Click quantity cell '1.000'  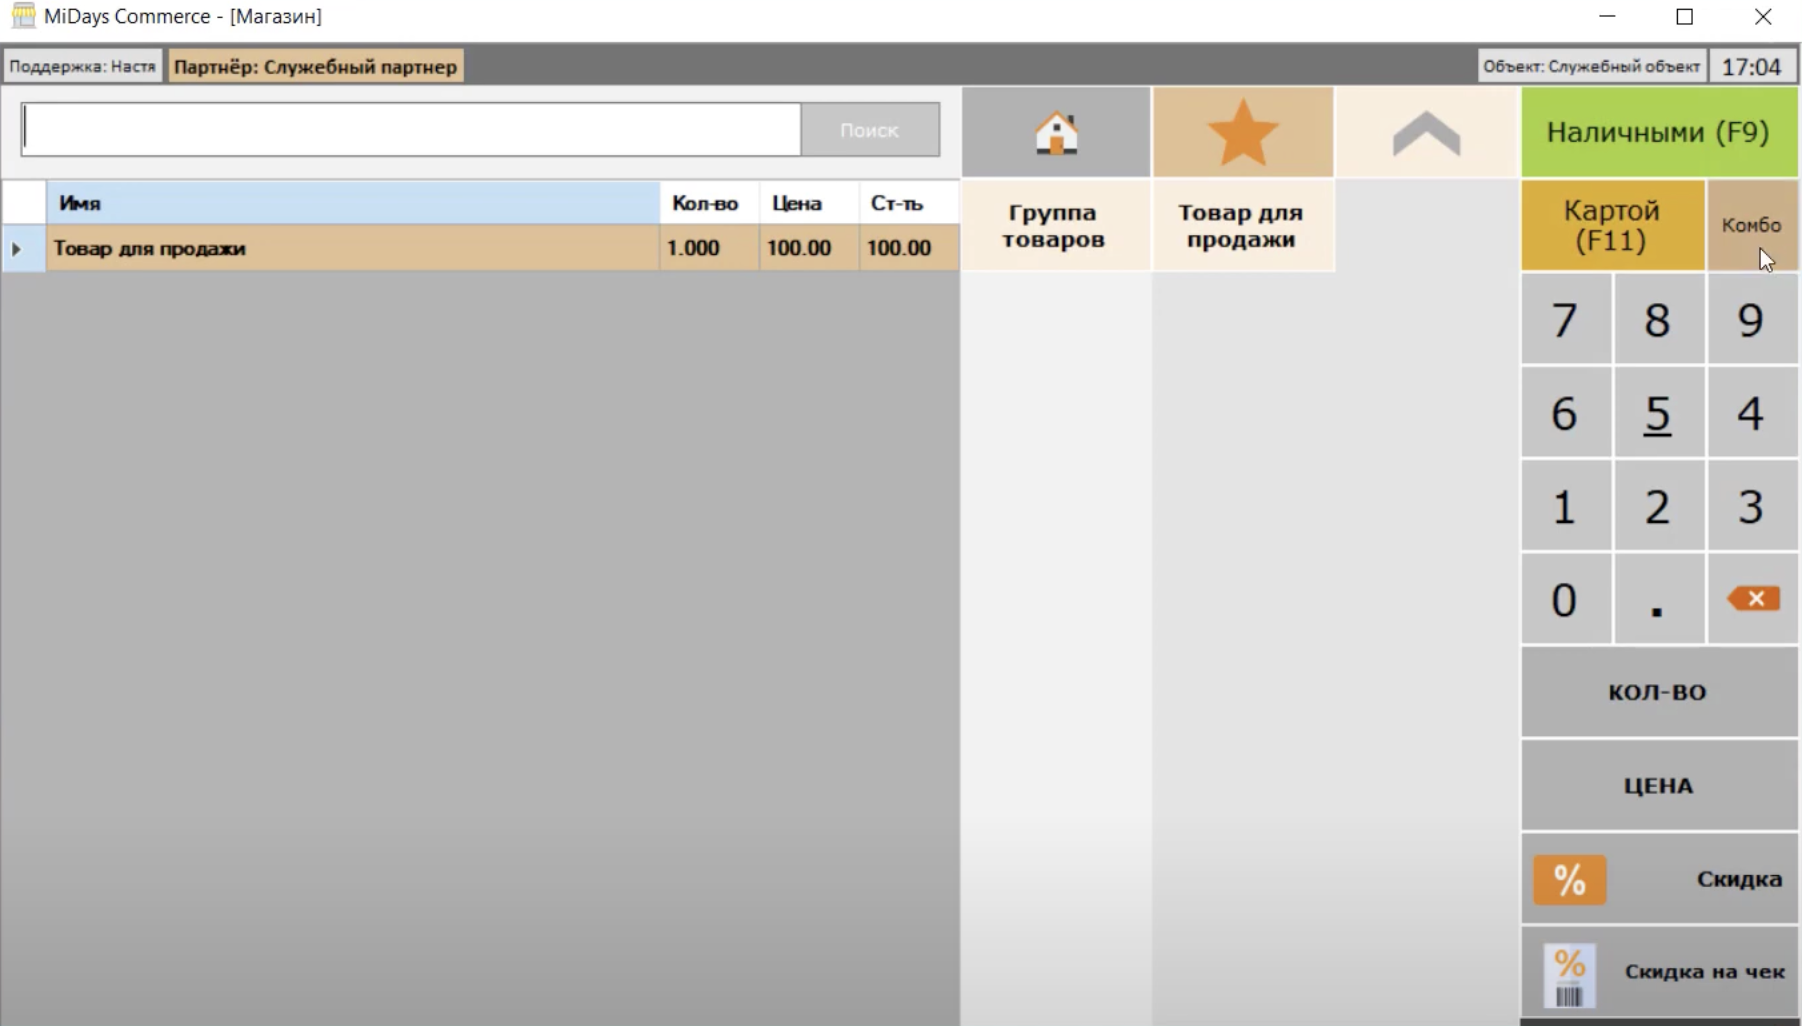(x=709, y=248)
